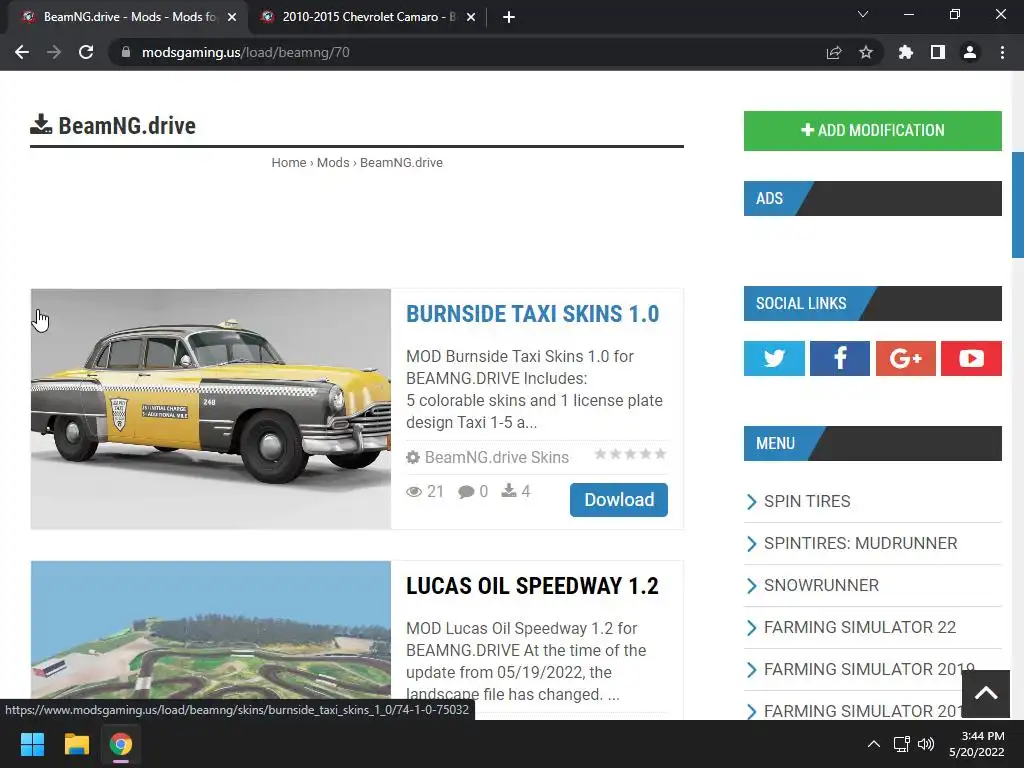The height and width of the screenshot is (768, 1024).
Task: Click the comments count on Burnside Taxi
Action: 473,491
